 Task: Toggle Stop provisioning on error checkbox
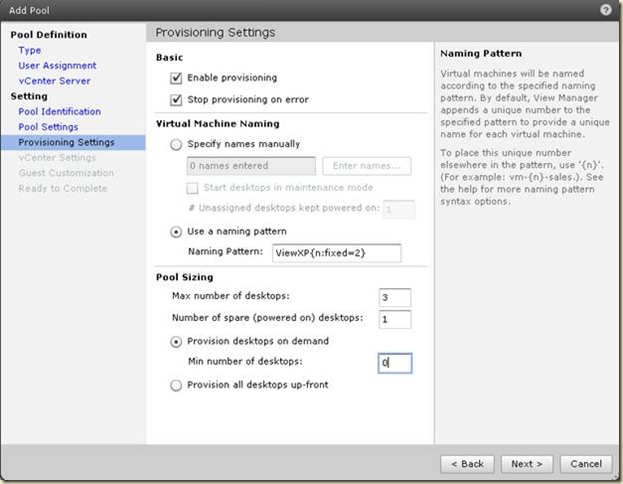click(177, 99)
